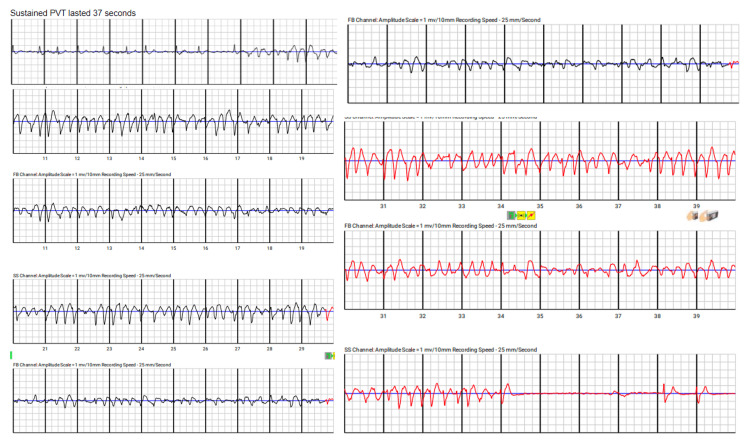Click the yellow icon with the red lightning bolt
This screenshot has width=750, height=443.
[x=531, y=216]
